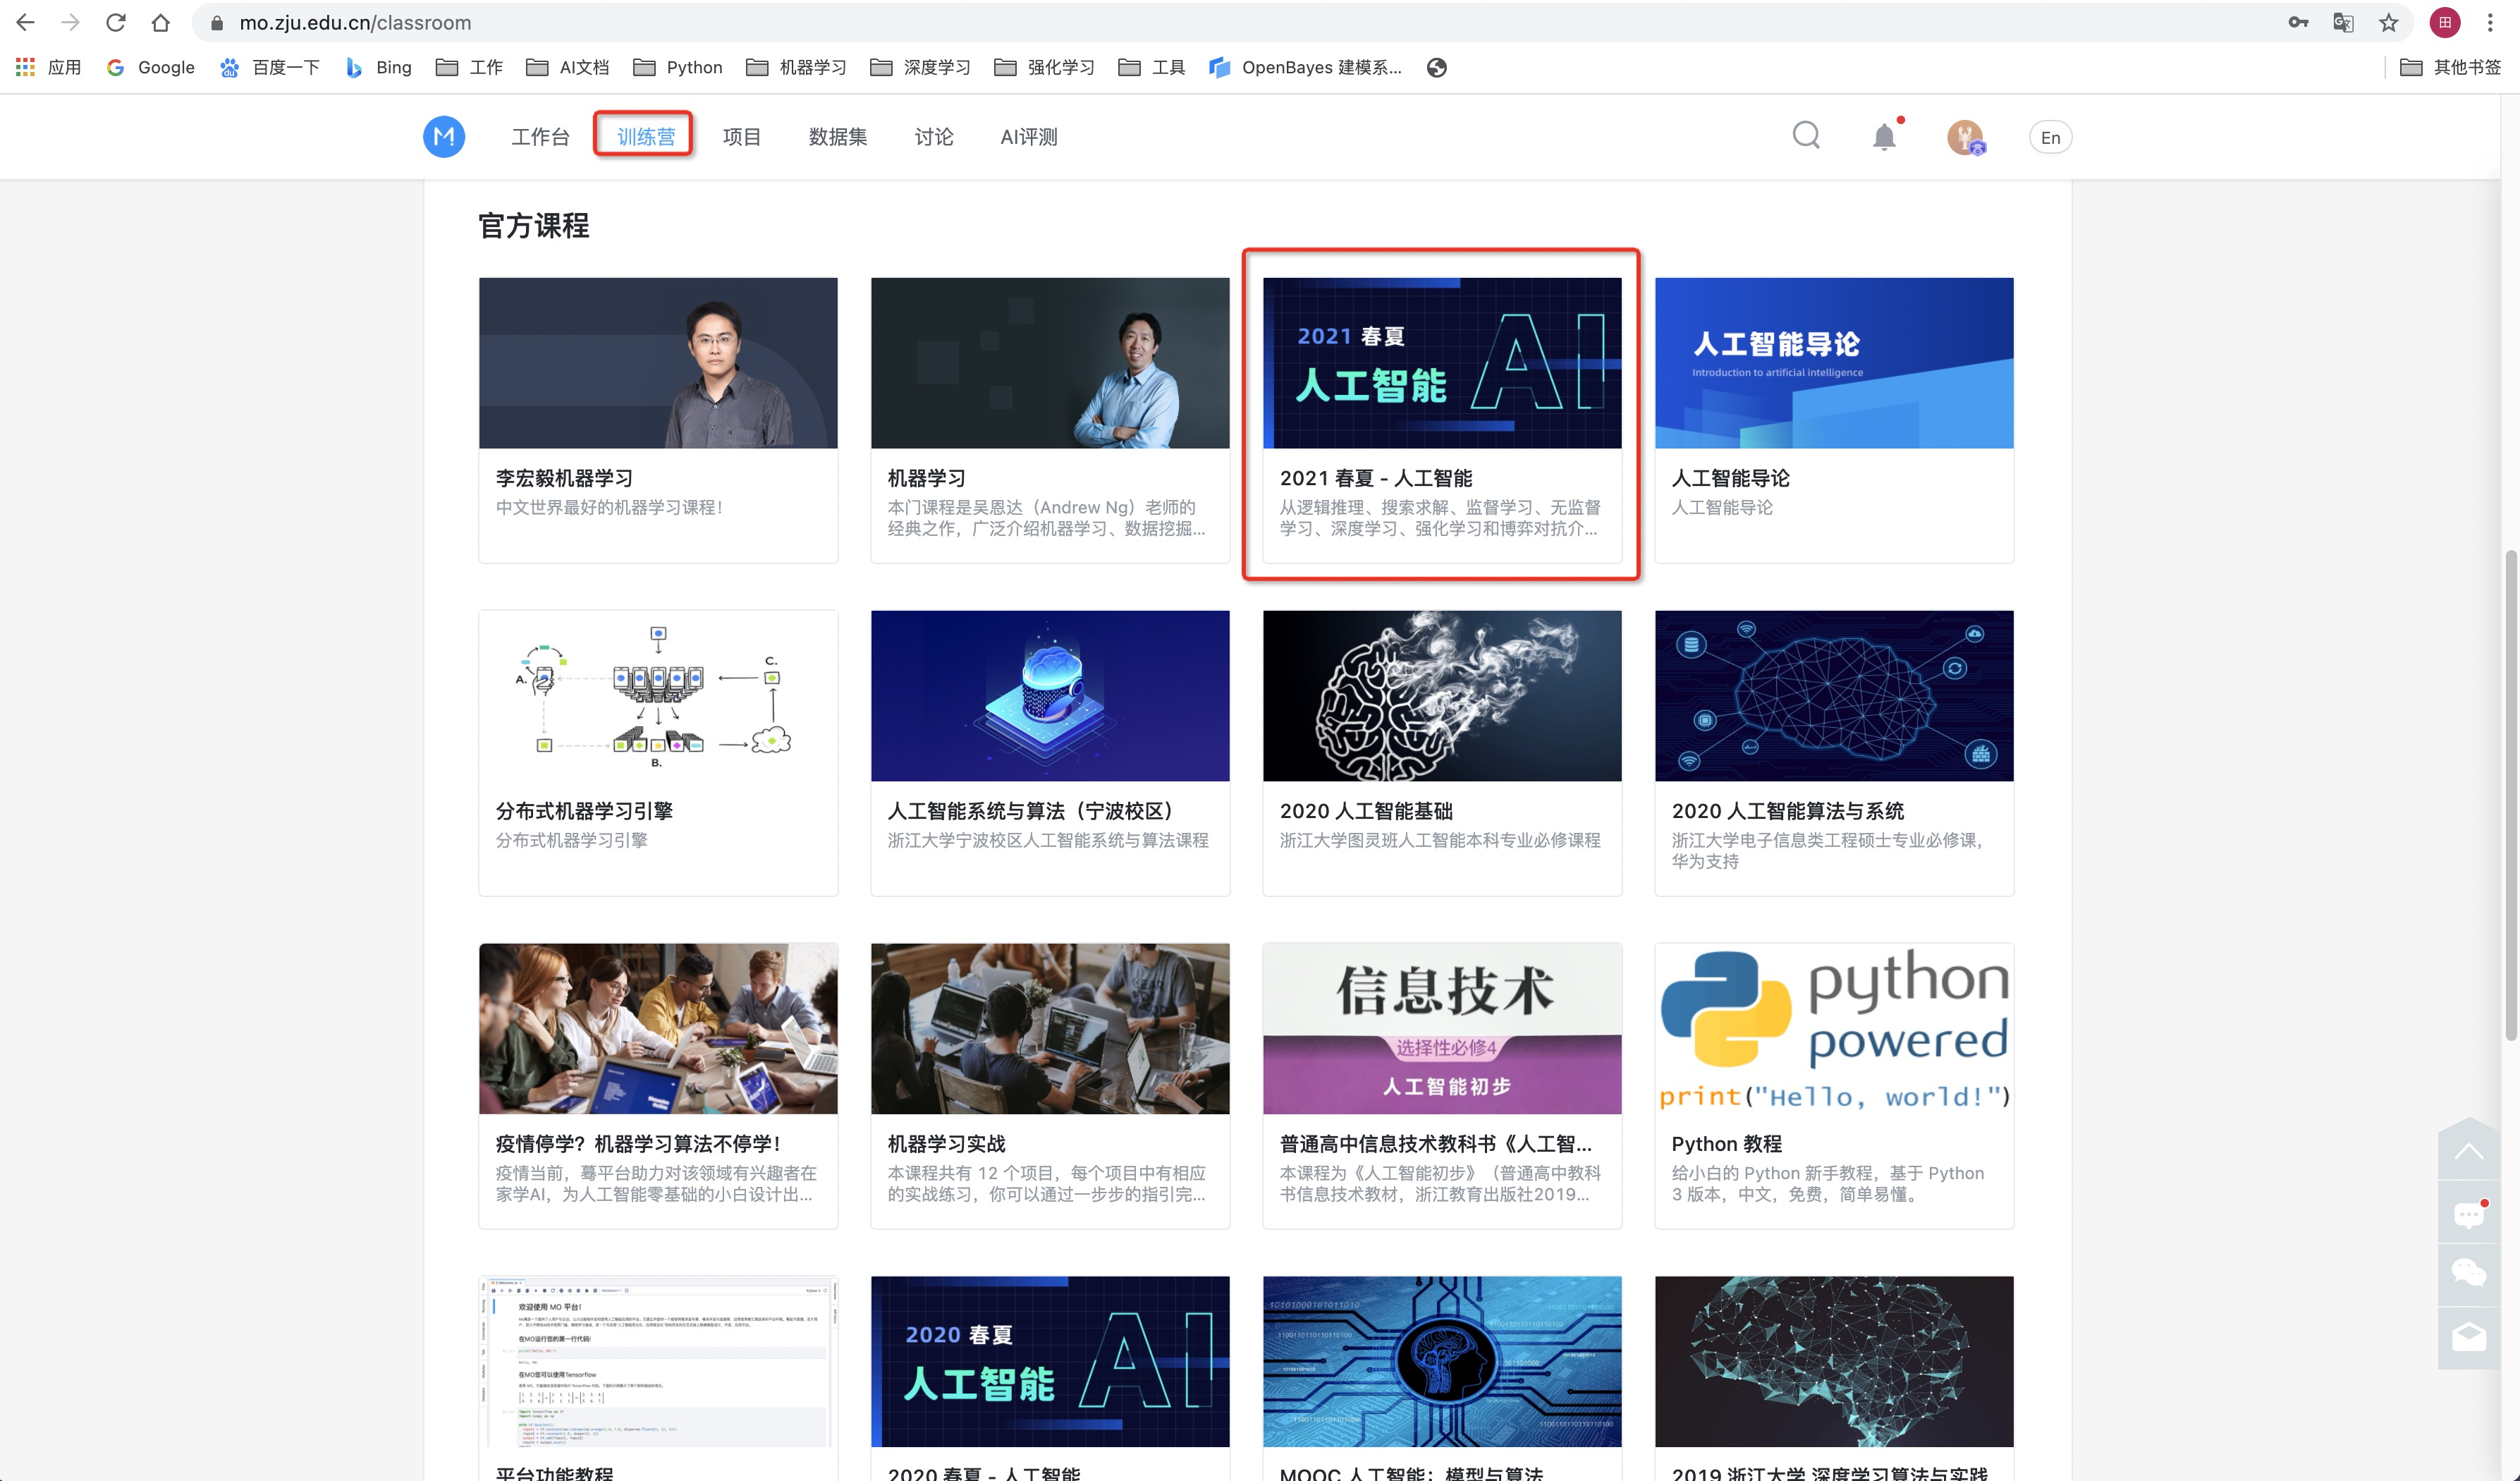
Task: Open the 2019 浙江大学 深度学习 thumbnail
Action: tap(1834, 1361)
